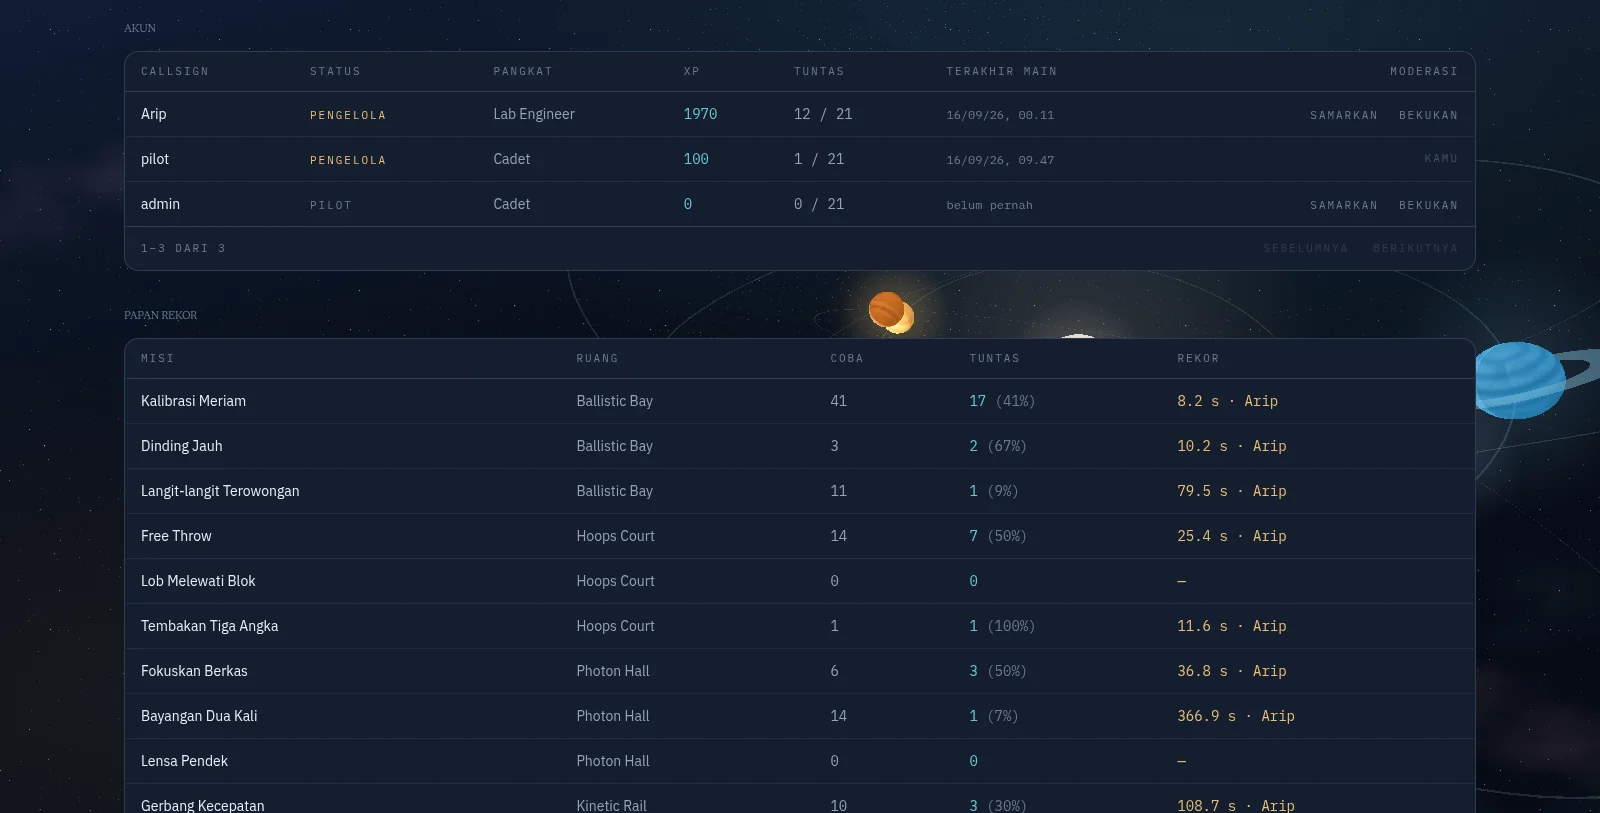Click BEKUKAN for the Arip account

click(1428, 115)
